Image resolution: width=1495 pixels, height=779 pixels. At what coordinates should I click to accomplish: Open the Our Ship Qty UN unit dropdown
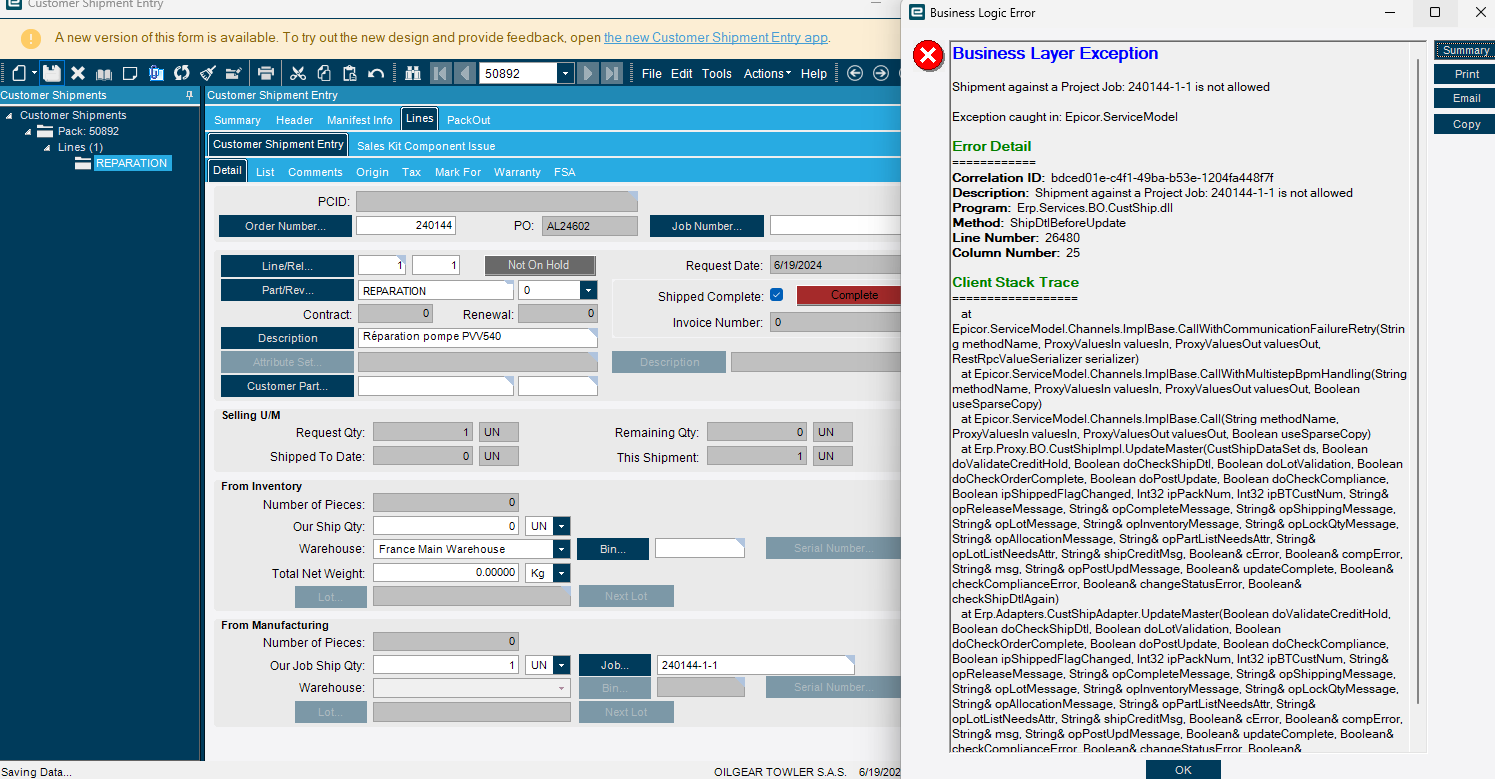point(562,526)
